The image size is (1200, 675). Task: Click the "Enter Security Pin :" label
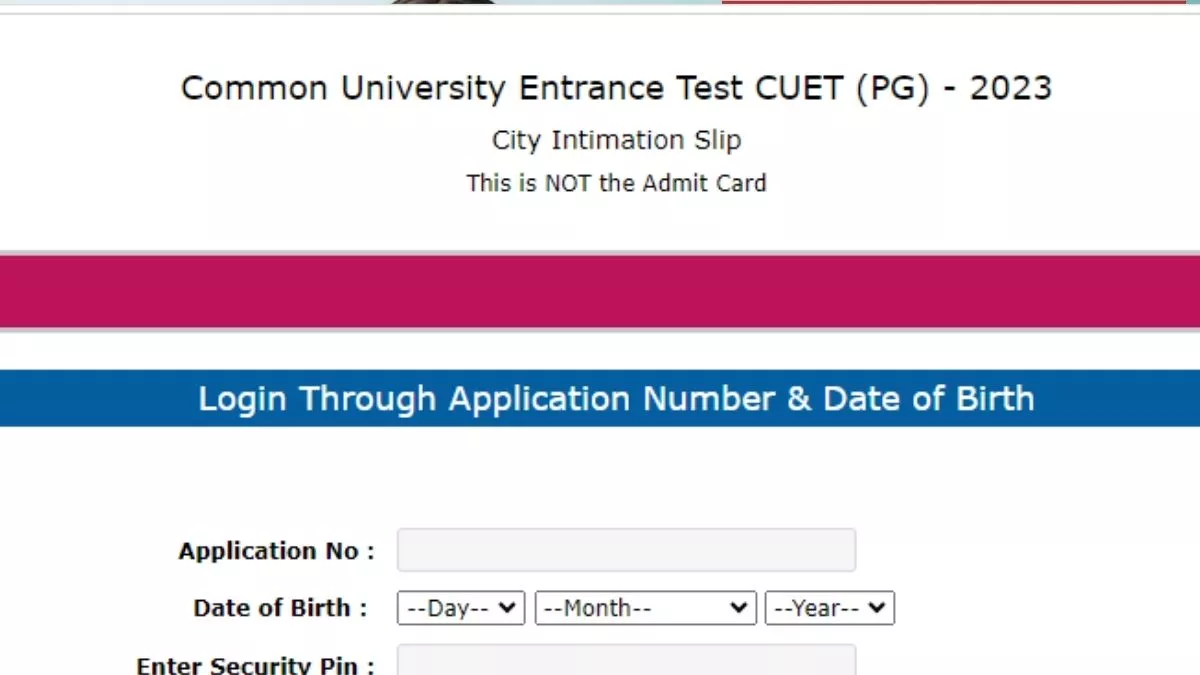[x=255, y=665]
